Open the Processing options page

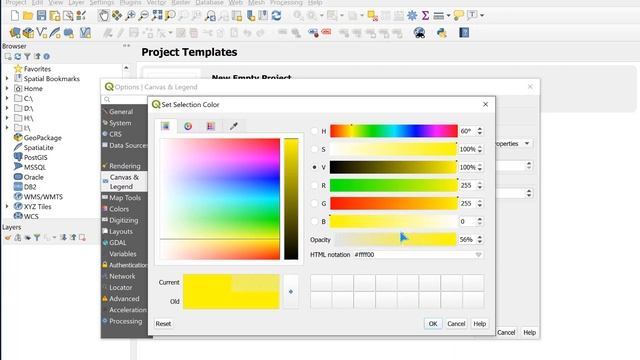tap(124, 321)
